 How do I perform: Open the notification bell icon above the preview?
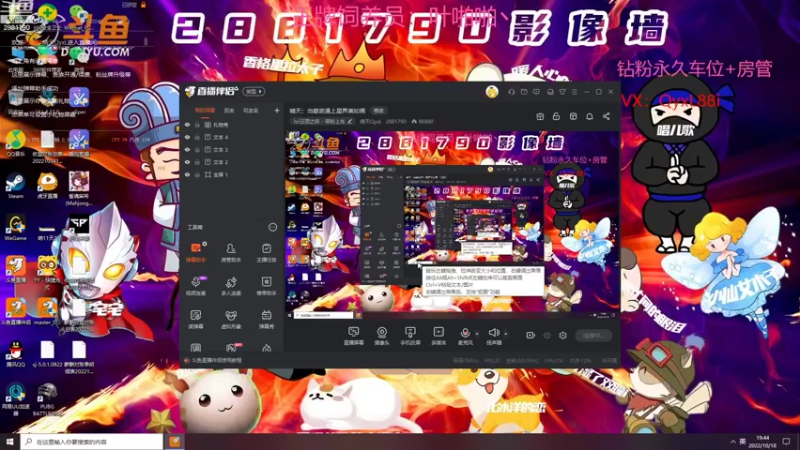click(x=589, y=116)
